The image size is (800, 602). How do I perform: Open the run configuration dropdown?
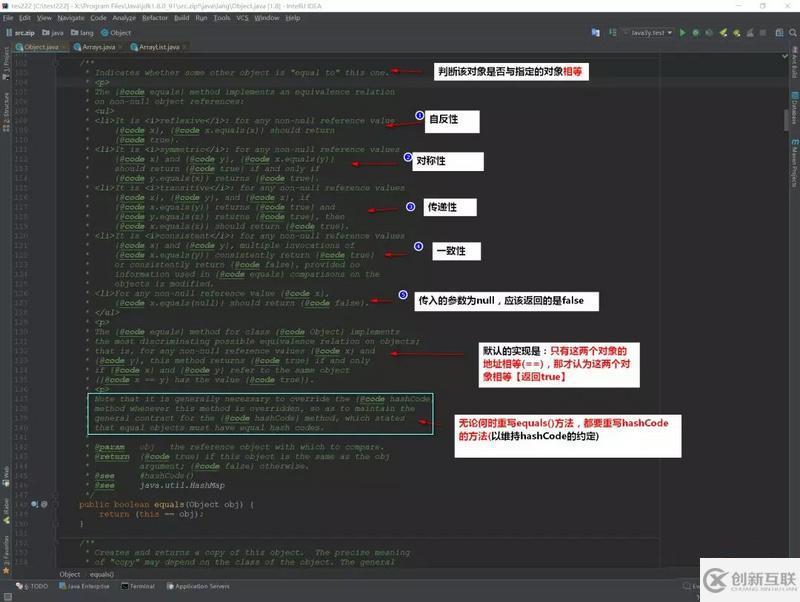[x=648, y=33]
